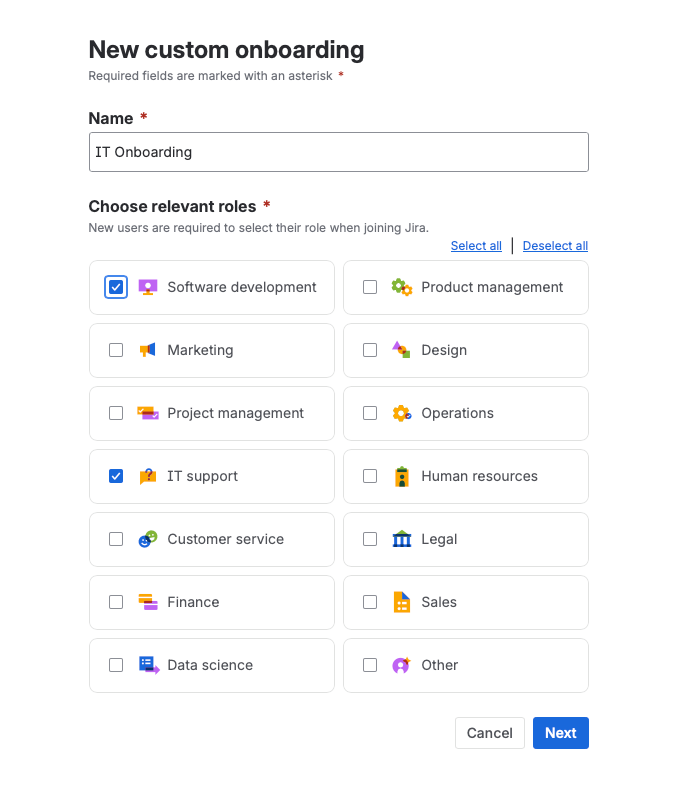Check the Finance role checkbox

coord(116,602)
